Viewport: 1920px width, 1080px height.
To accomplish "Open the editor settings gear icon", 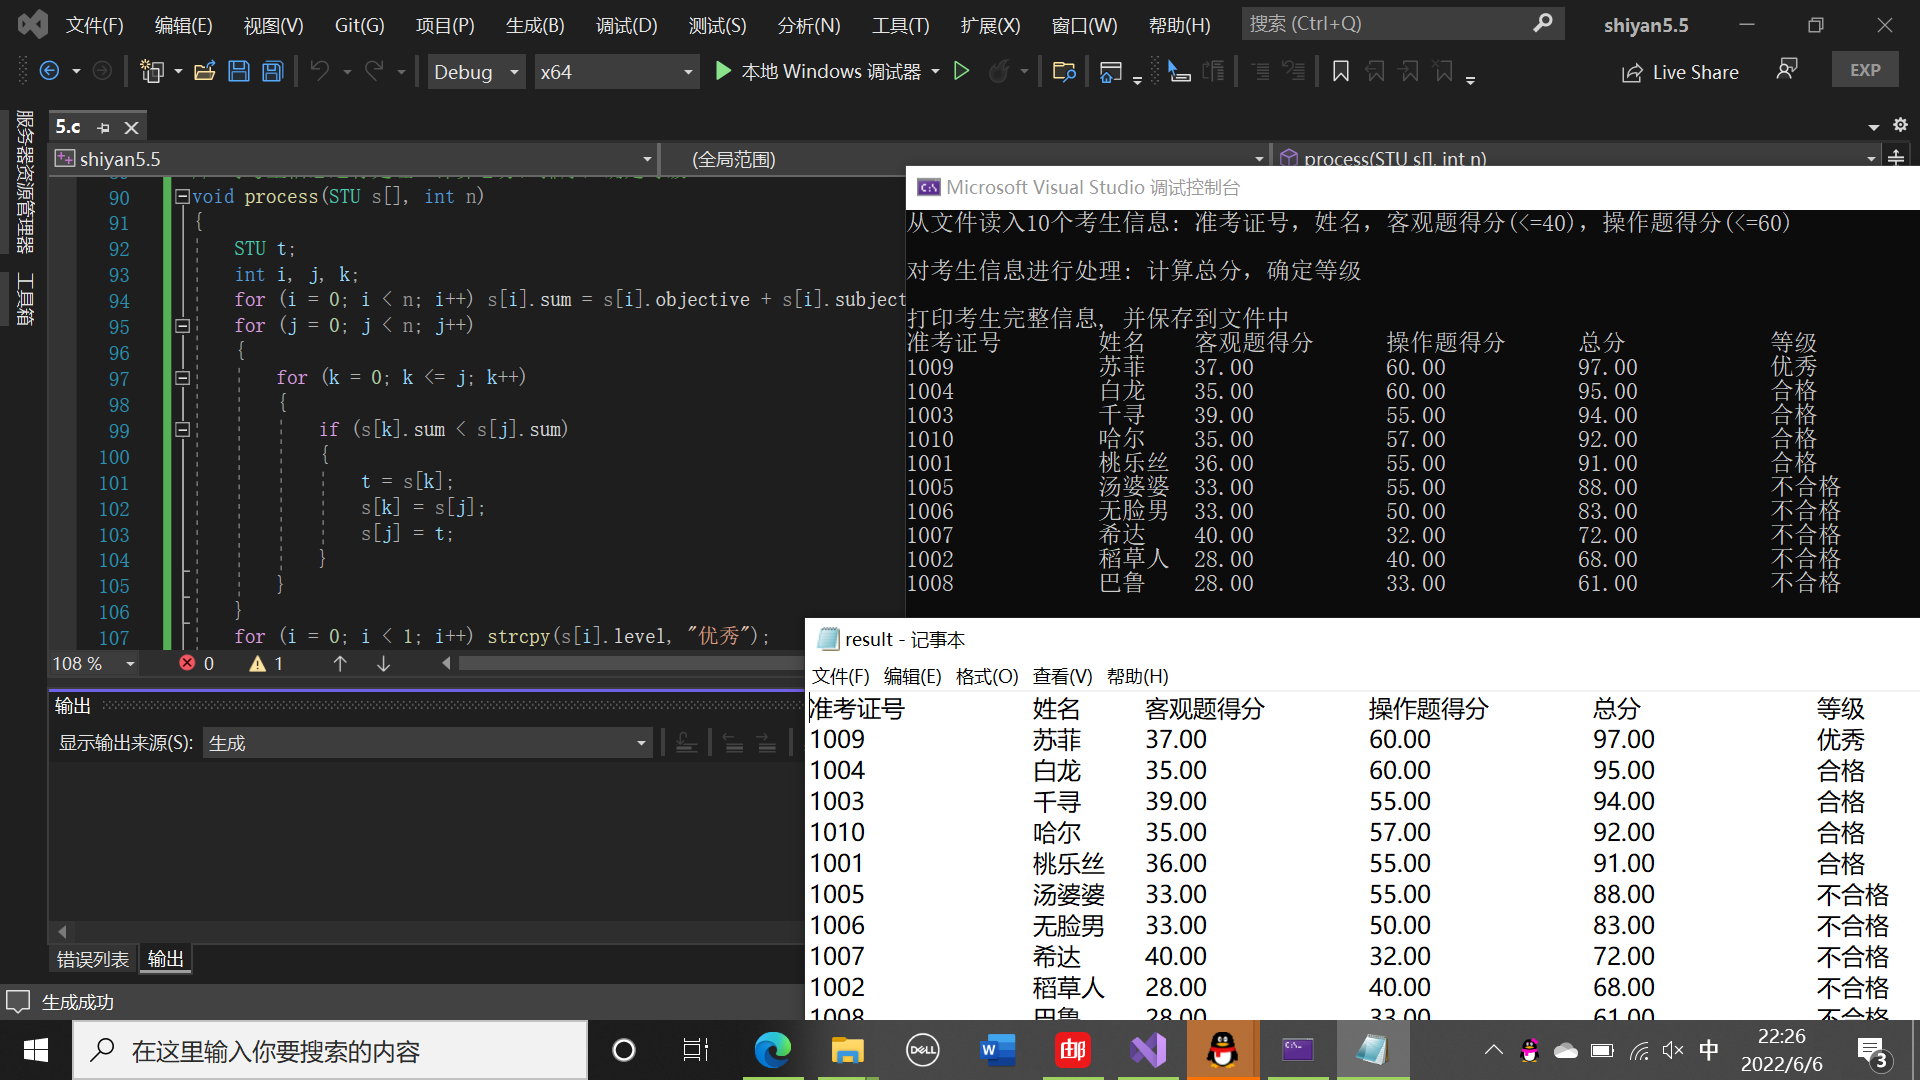I will pyautogui.click(x=1900, y=125).
